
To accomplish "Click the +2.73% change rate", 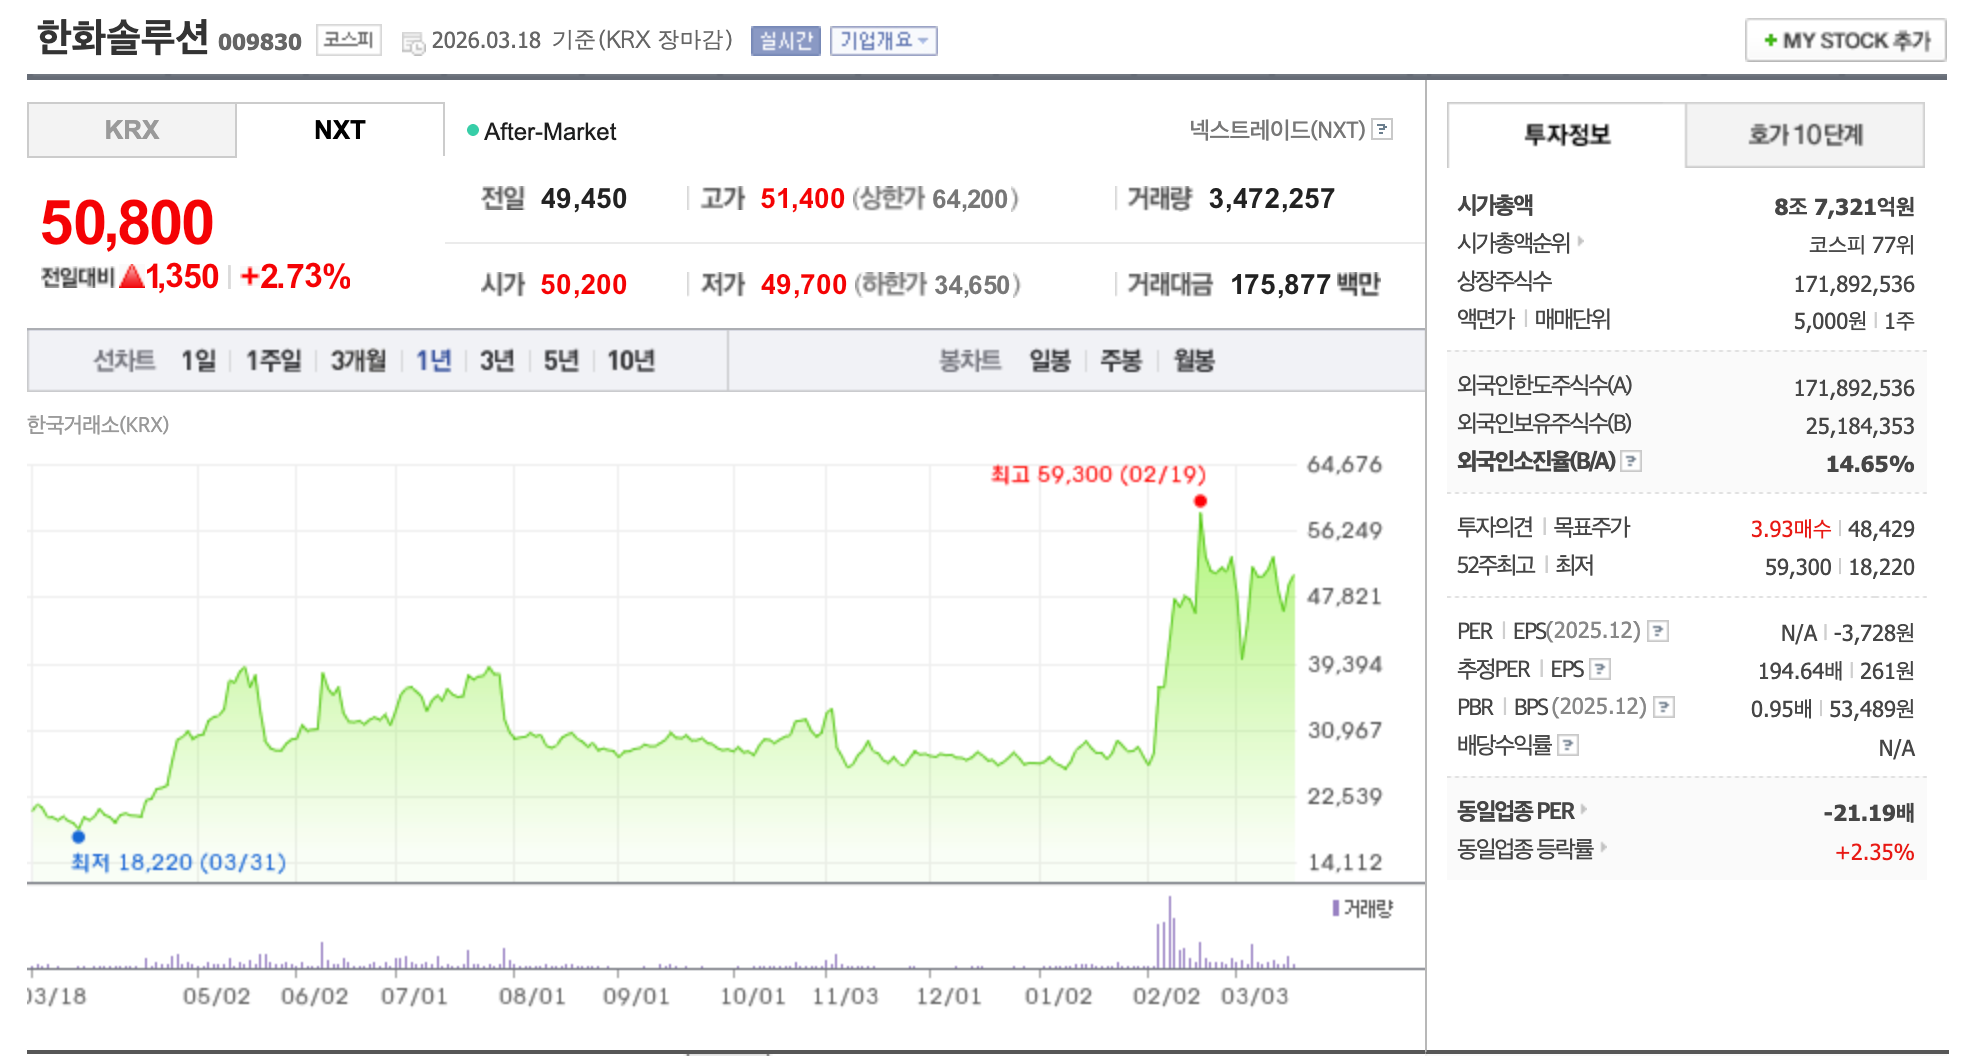I will click(295, 277).
